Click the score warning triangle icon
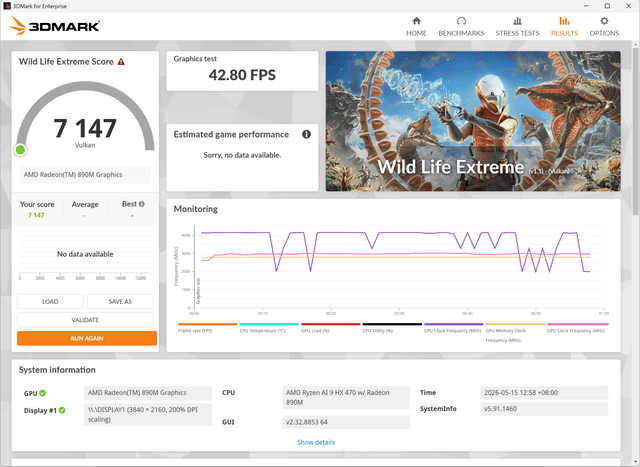640x467 pixels. (x=121, y=62)
